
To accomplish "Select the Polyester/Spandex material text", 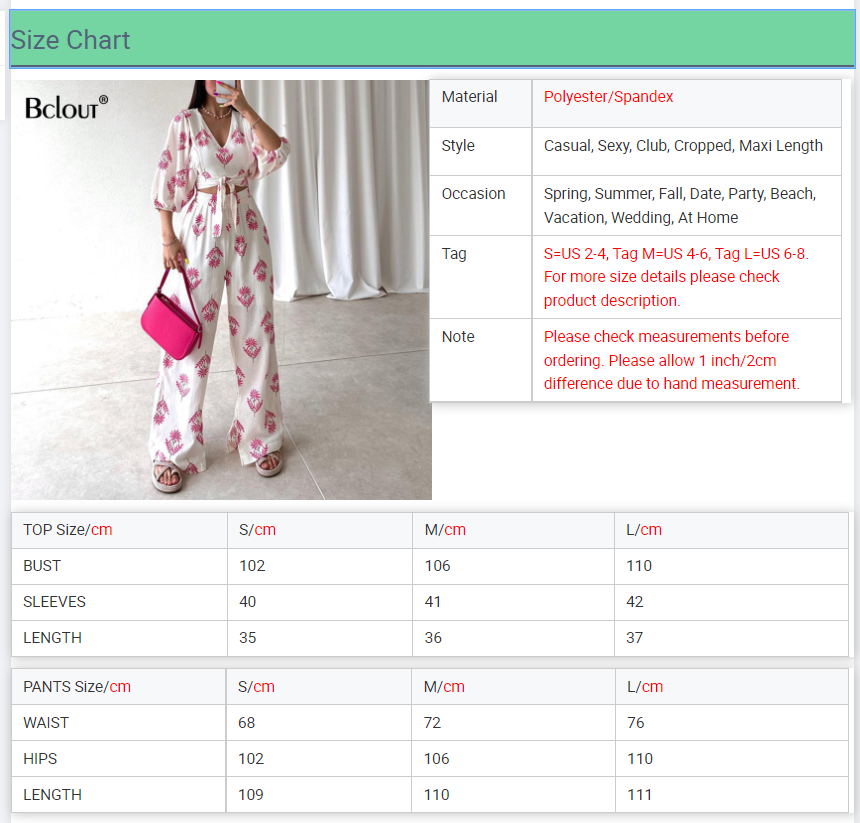I will (x=608, y=97).
